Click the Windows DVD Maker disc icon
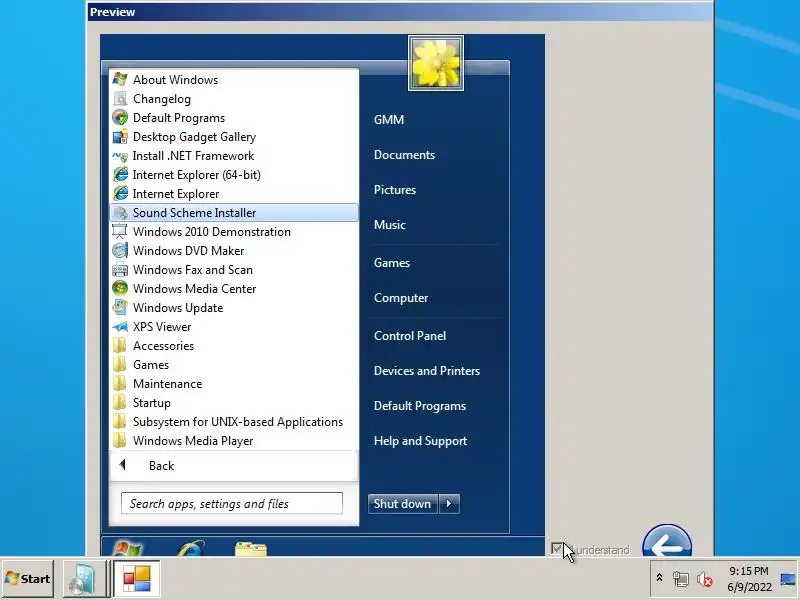 pyautogui.click(x=120, y=251)
